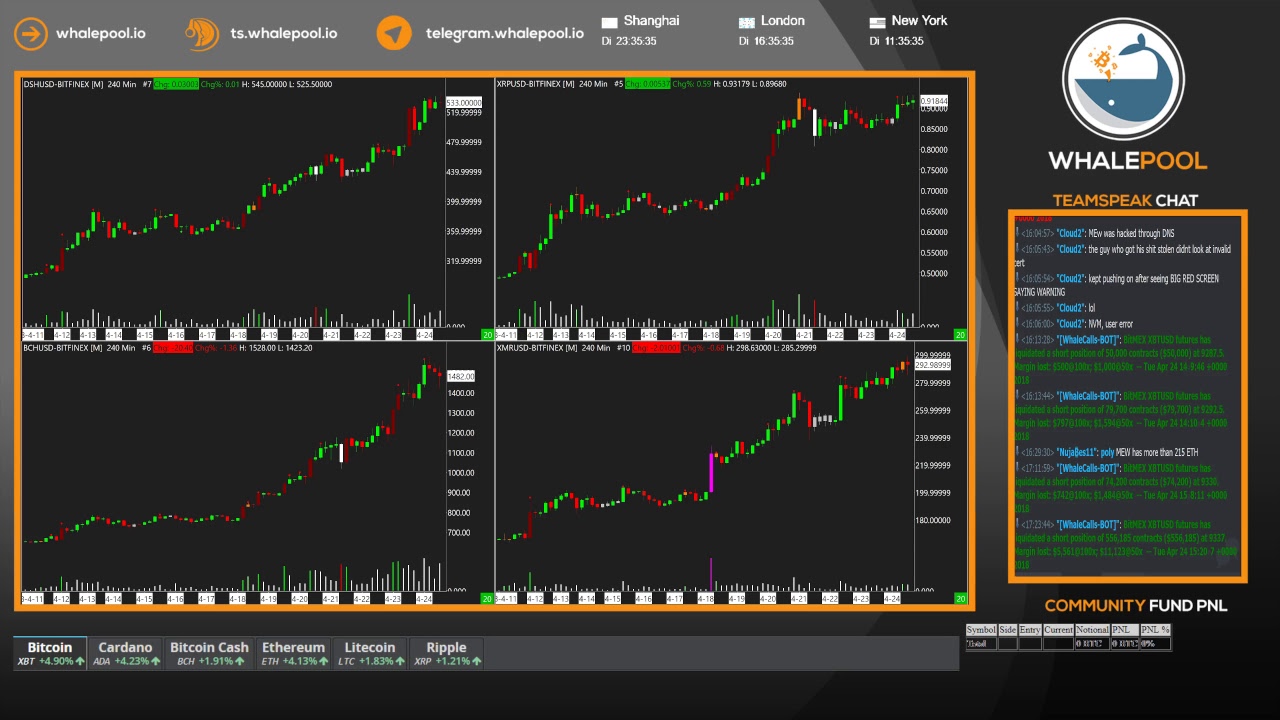Click the London flag icon
The image size is (1280, 720).
pos(746,22)
